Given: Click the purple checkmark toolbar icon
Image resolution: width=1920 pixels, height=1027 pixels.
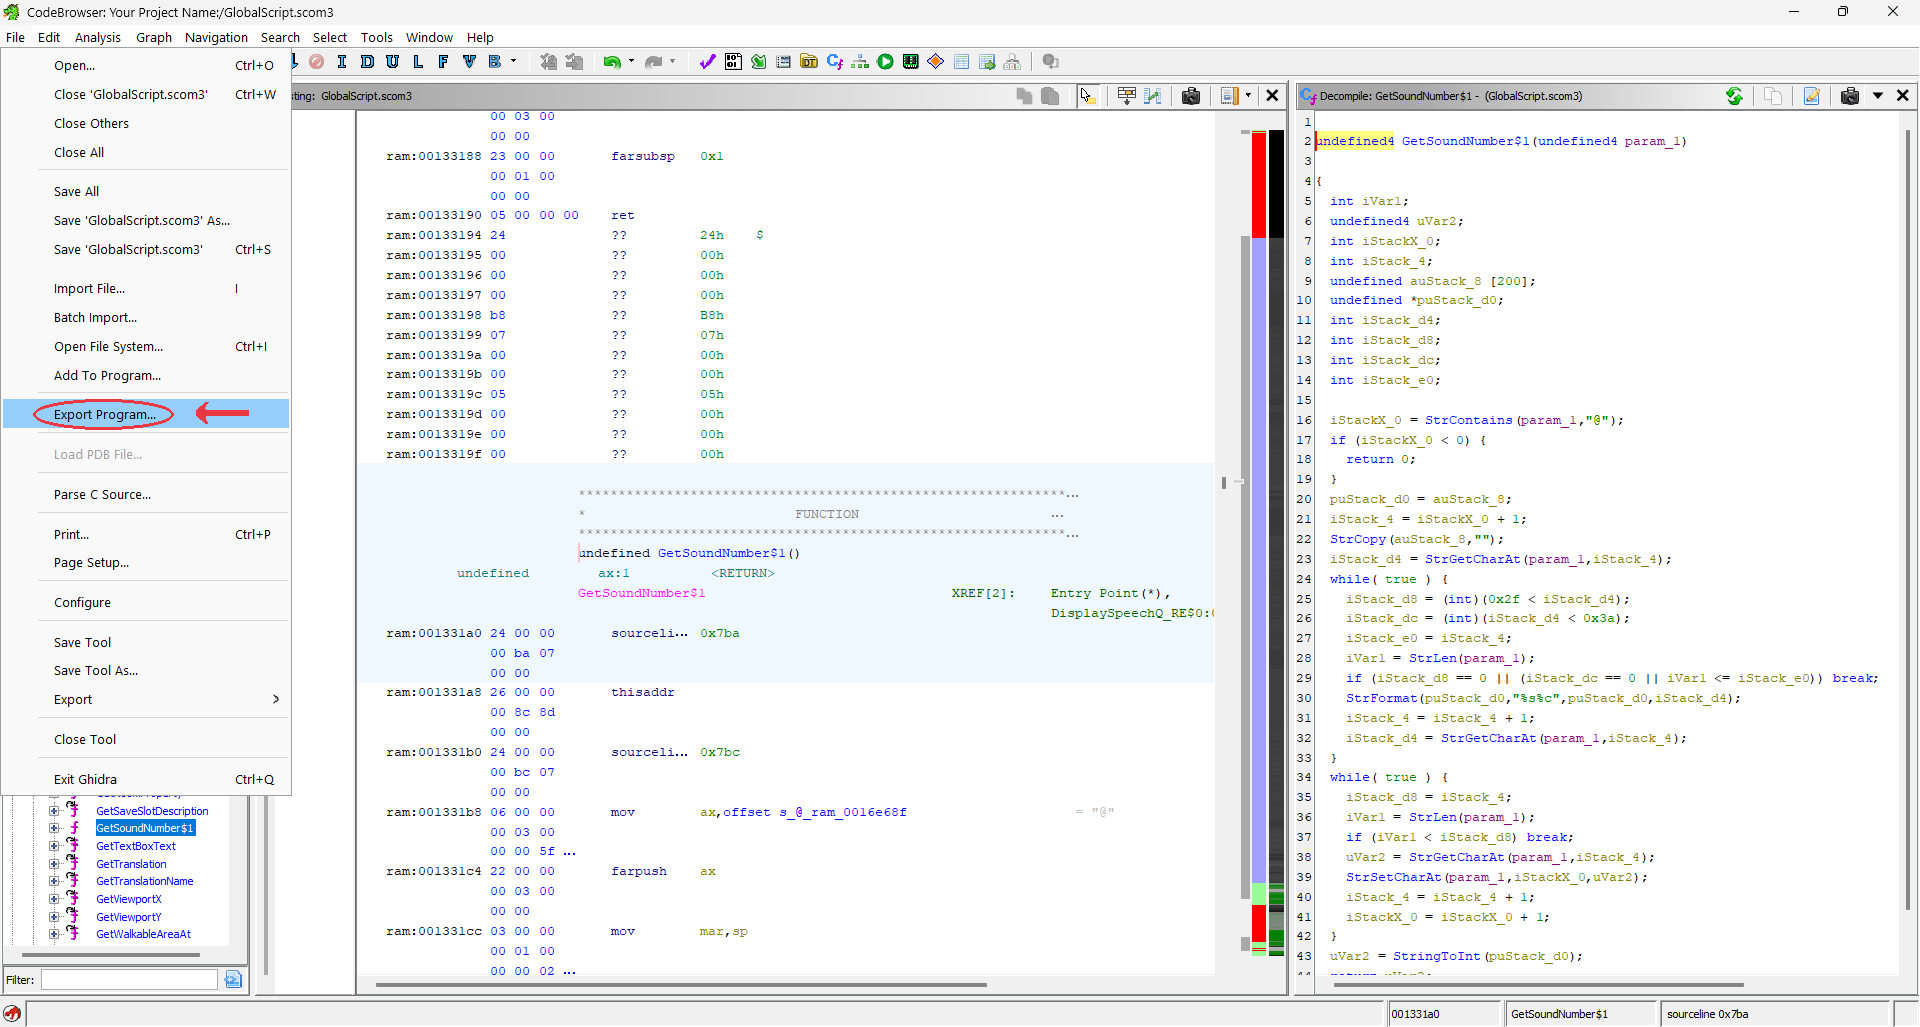Looking at the screenshot, I should [707, 62].
